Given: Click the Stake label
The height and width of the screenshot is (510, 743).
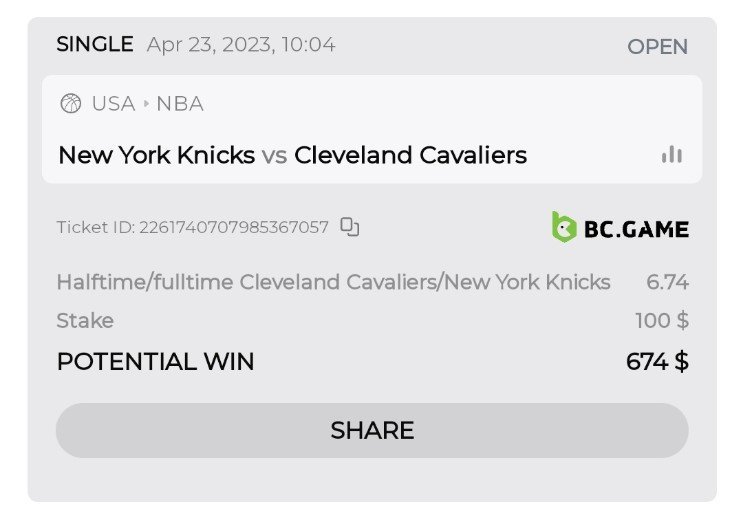Looking at the screenshot, I should (x=85, y=321).
